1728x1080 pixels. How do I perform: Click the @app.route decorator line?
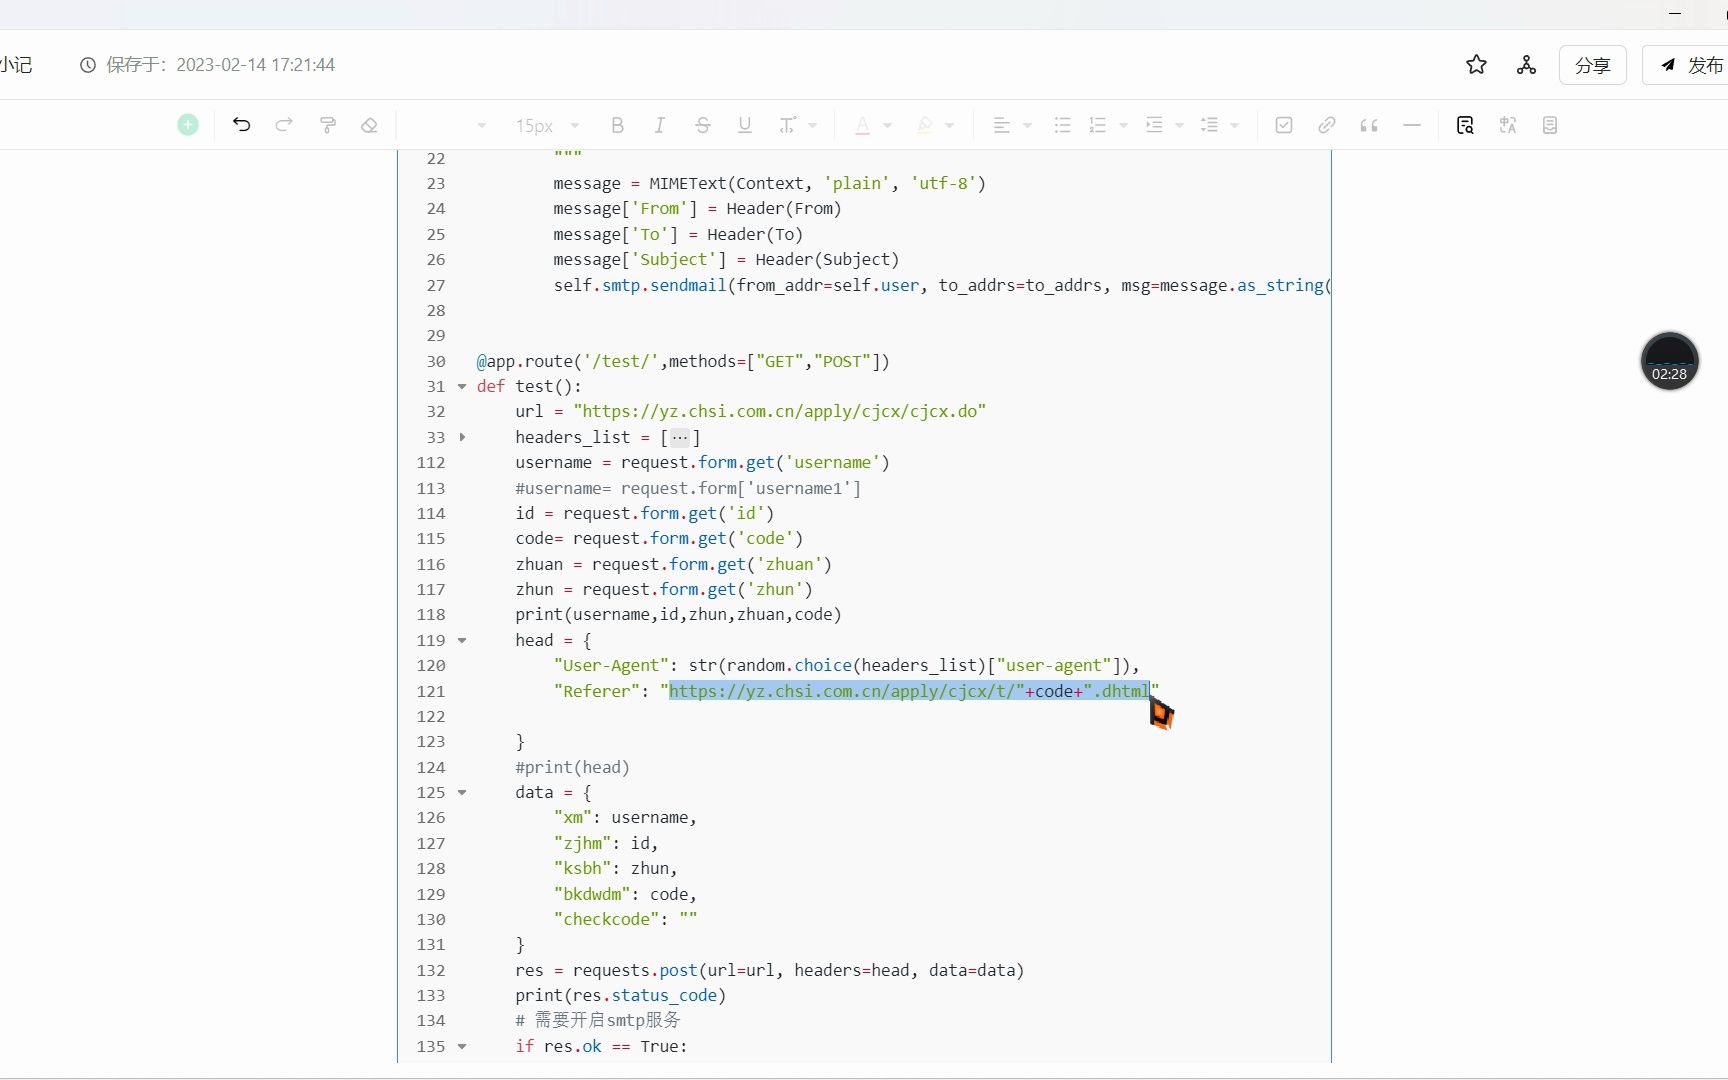point(683,361)
